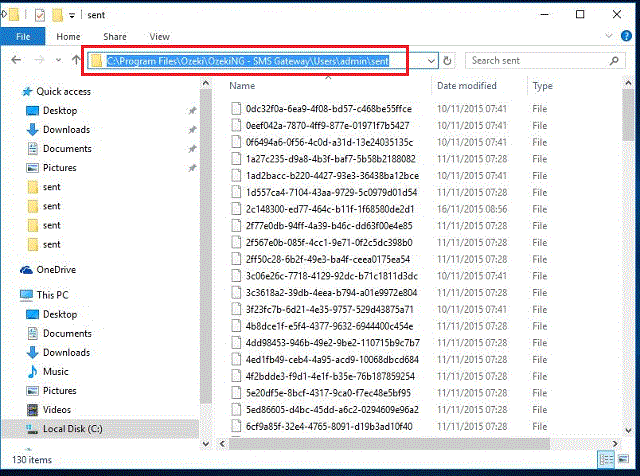The width and height of the screenshot is (640, 476).
Task: Open Desktop under This PC
Action: 60,314
